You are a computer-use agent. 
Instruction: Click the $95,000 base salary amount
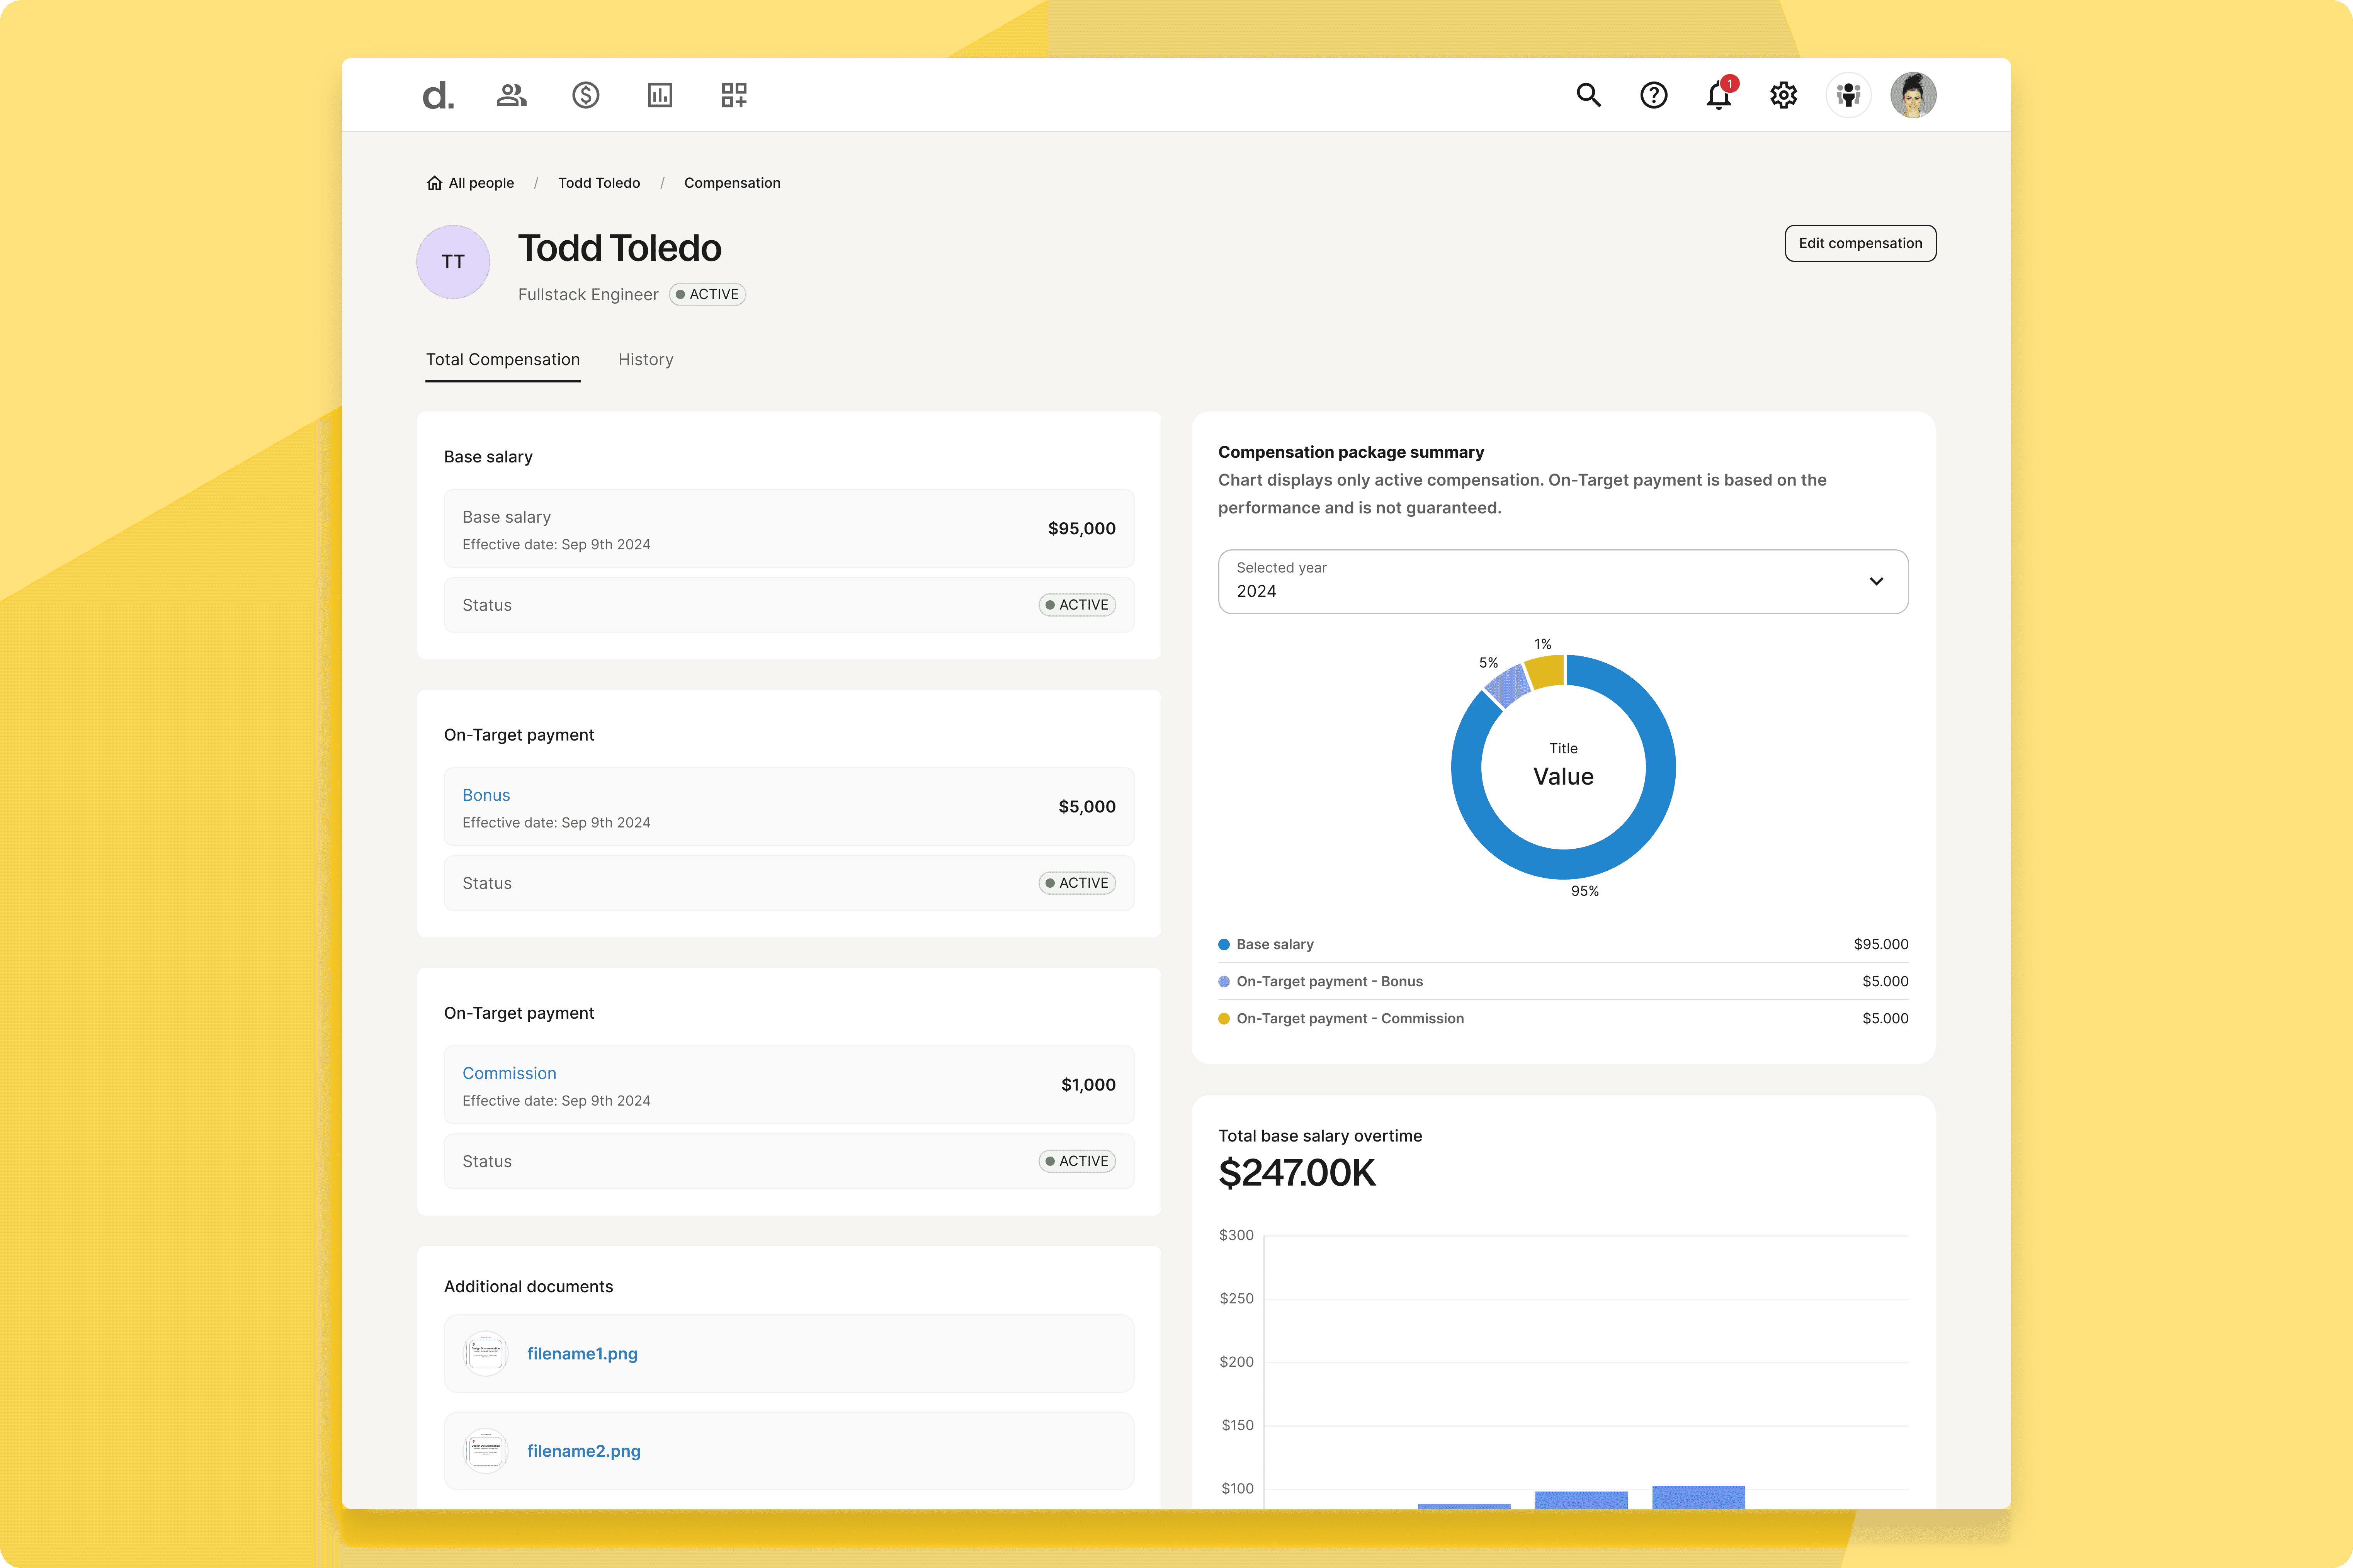click(x=1081, y=528)
